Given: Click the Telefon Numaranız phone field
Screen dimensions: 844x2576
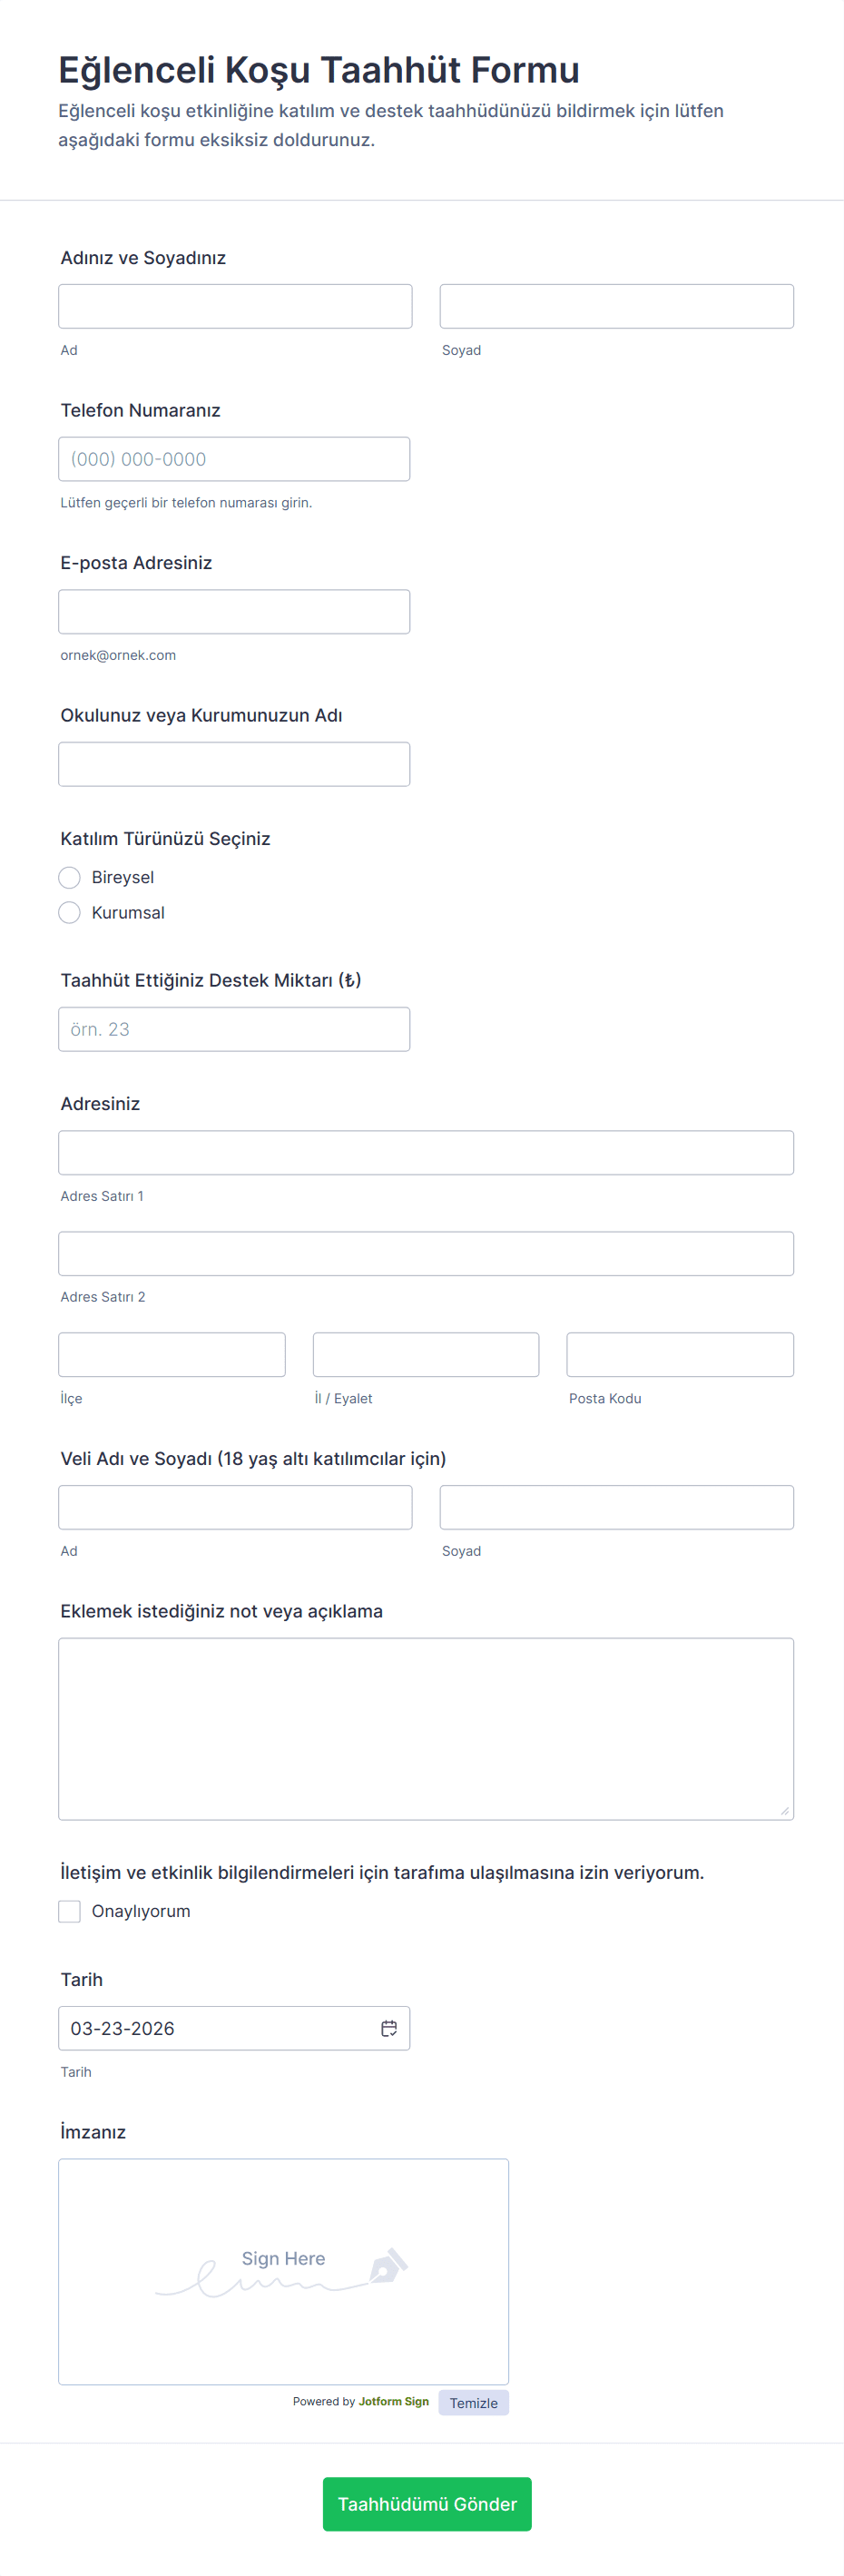Looking at the screenshot, I should pos(234,459).
